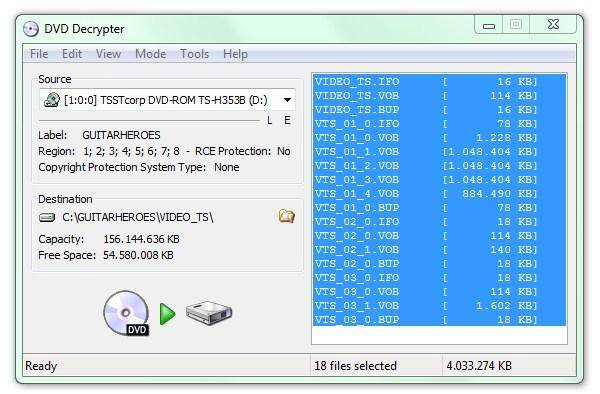This screenshot has height=394, width=600.
Task: Select VTS_02_0.IFO file row
Action: (x=439, y=221)
